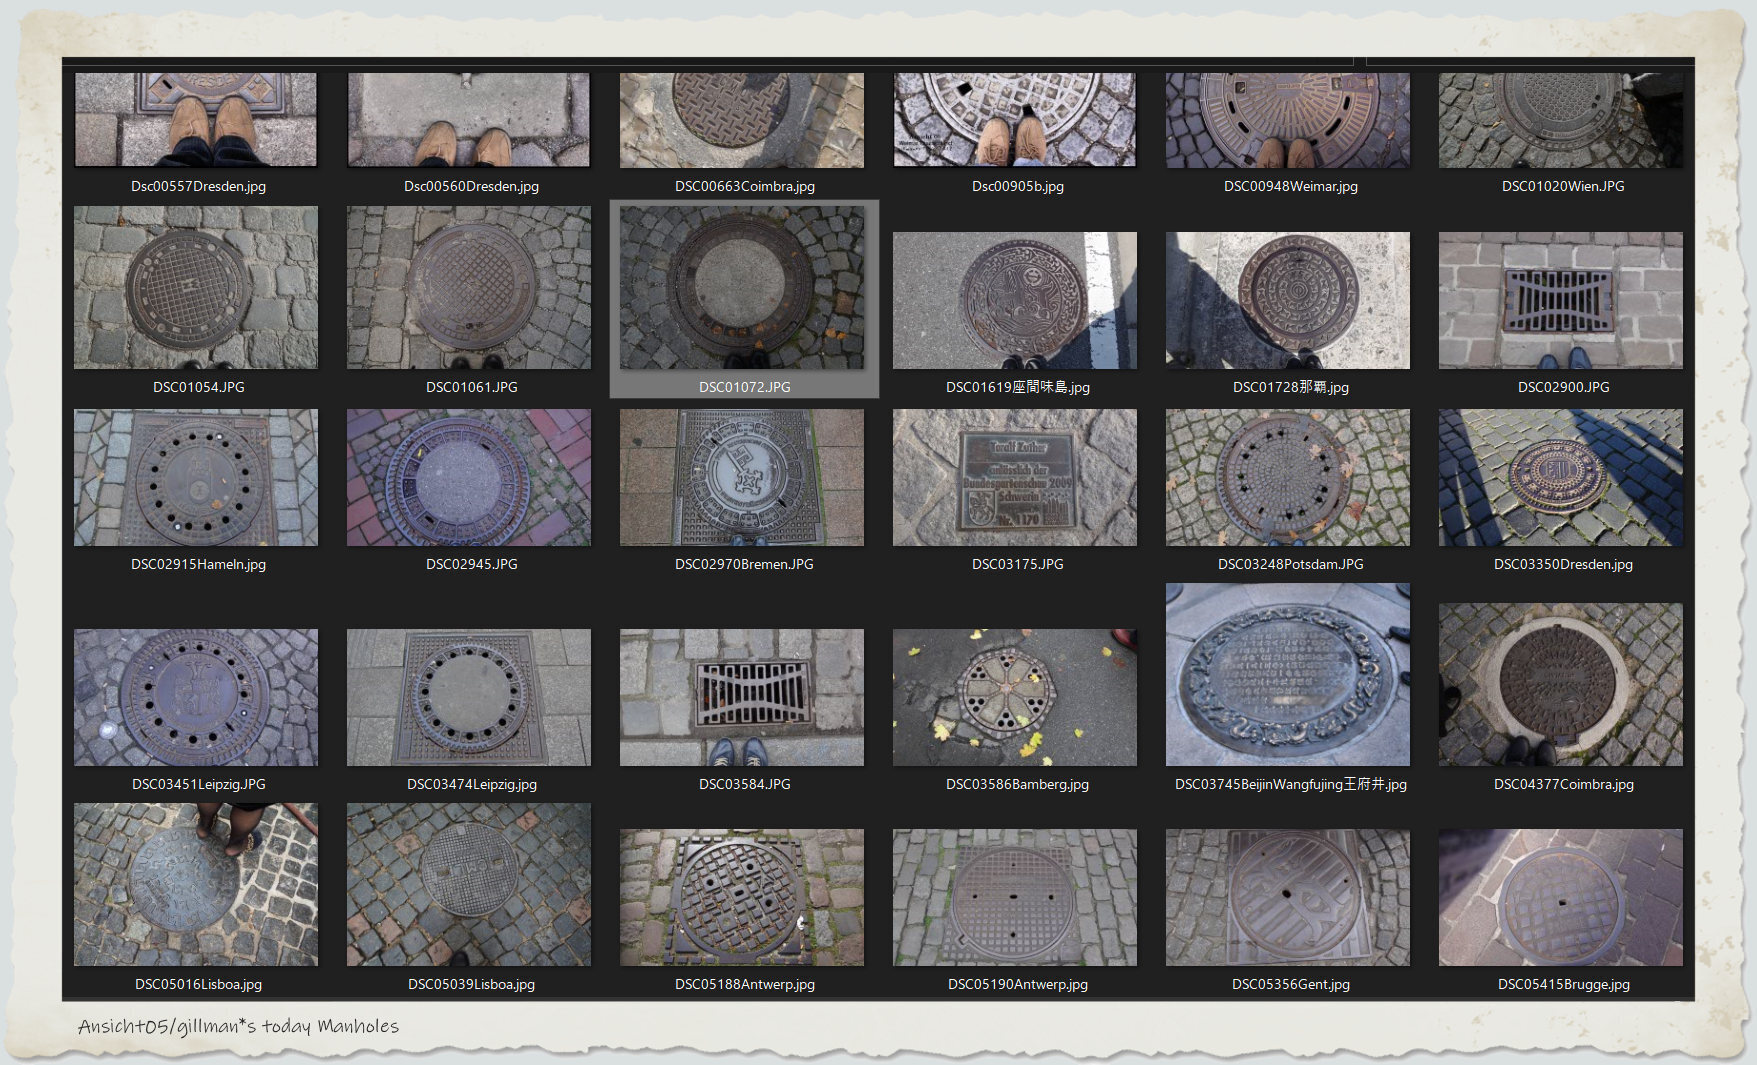Image resolution: width=1757 pixels, height=1065 pixels.
Task: Select DSC04377Coimbra.jpg thumbnail
Action: [x=1561, y=685]
